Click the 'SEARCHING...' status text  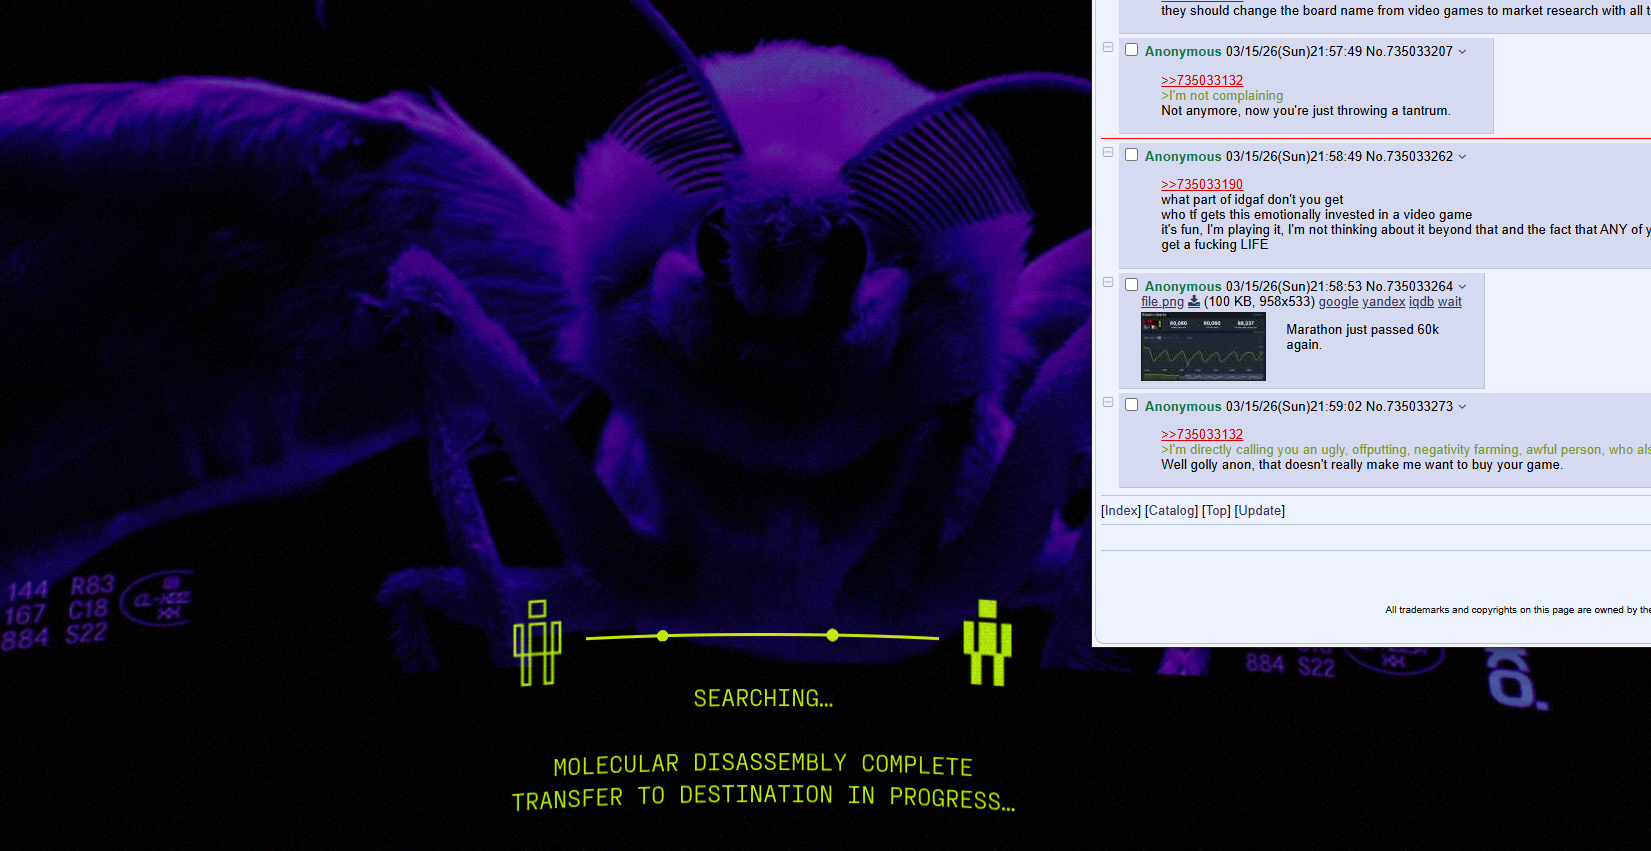763,698
